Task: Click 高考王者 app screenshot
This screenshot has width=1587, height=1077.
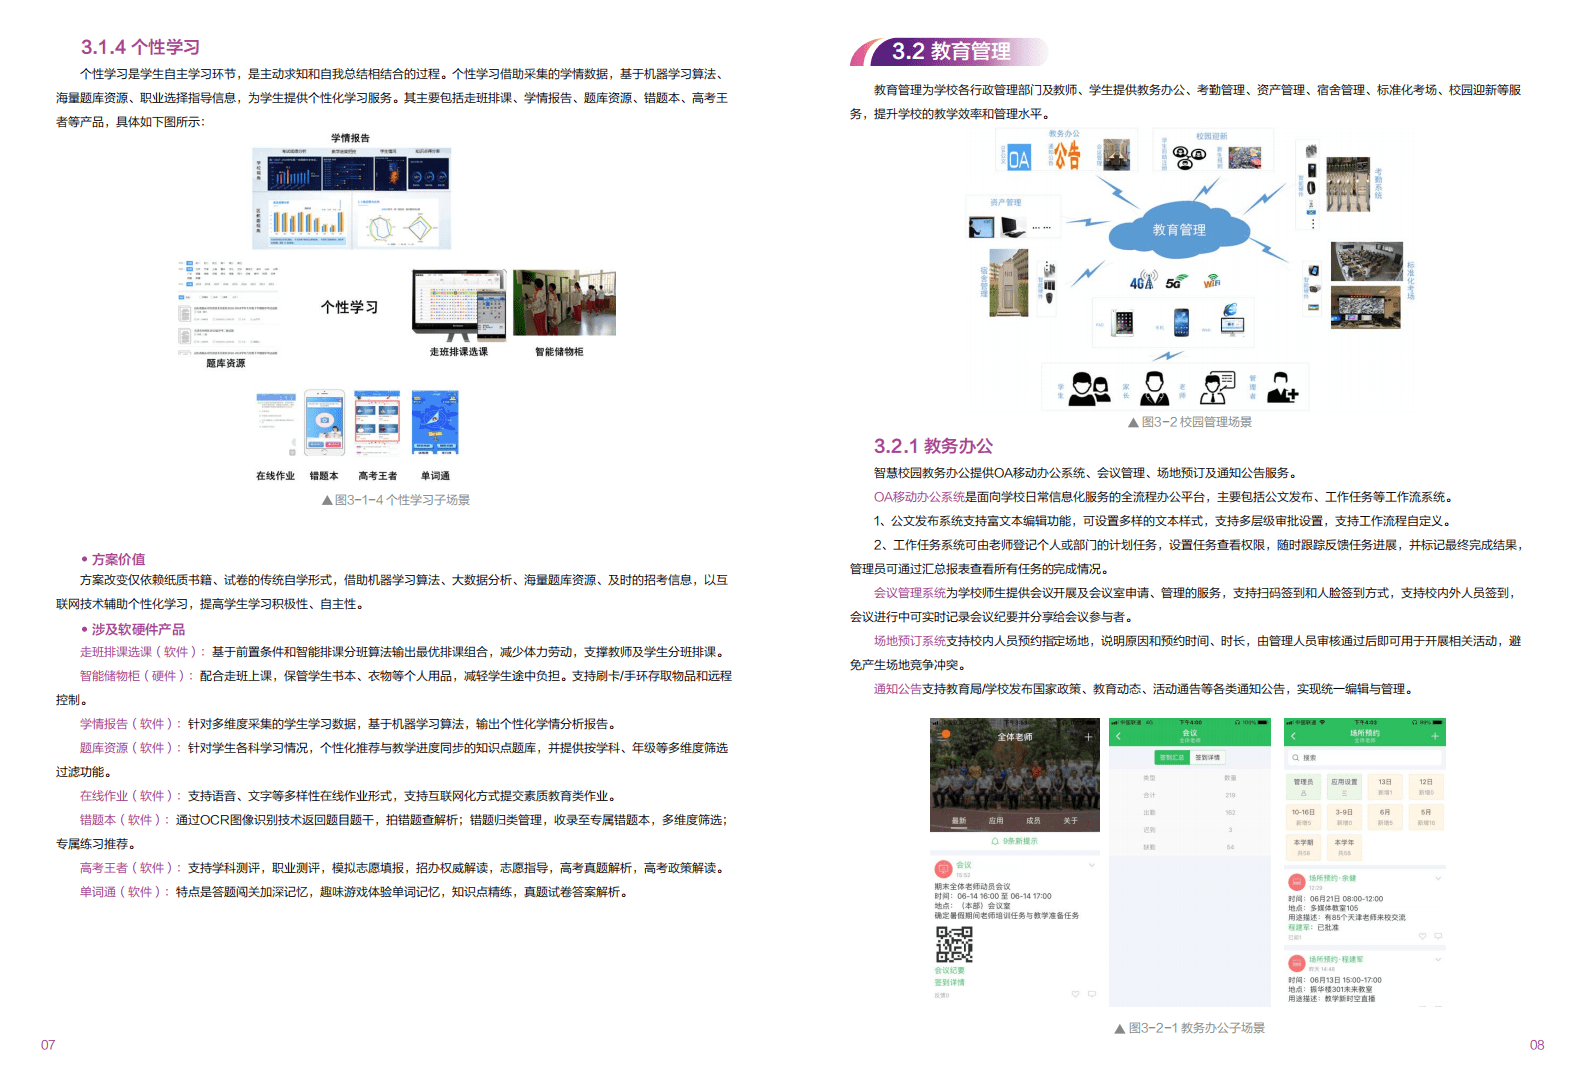Action: [377, 423]
